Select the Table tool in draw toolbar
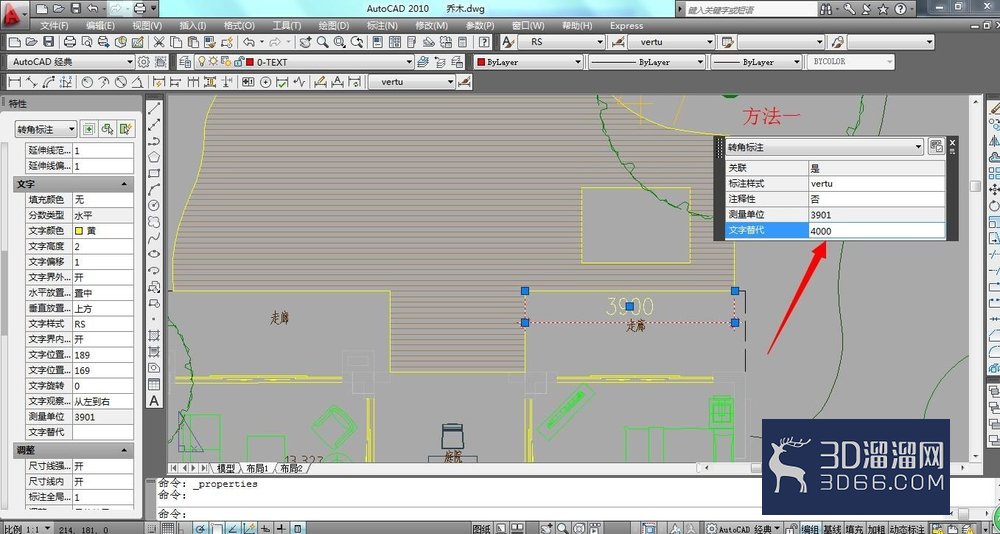 pyautogui.click(x=154, y=385)
